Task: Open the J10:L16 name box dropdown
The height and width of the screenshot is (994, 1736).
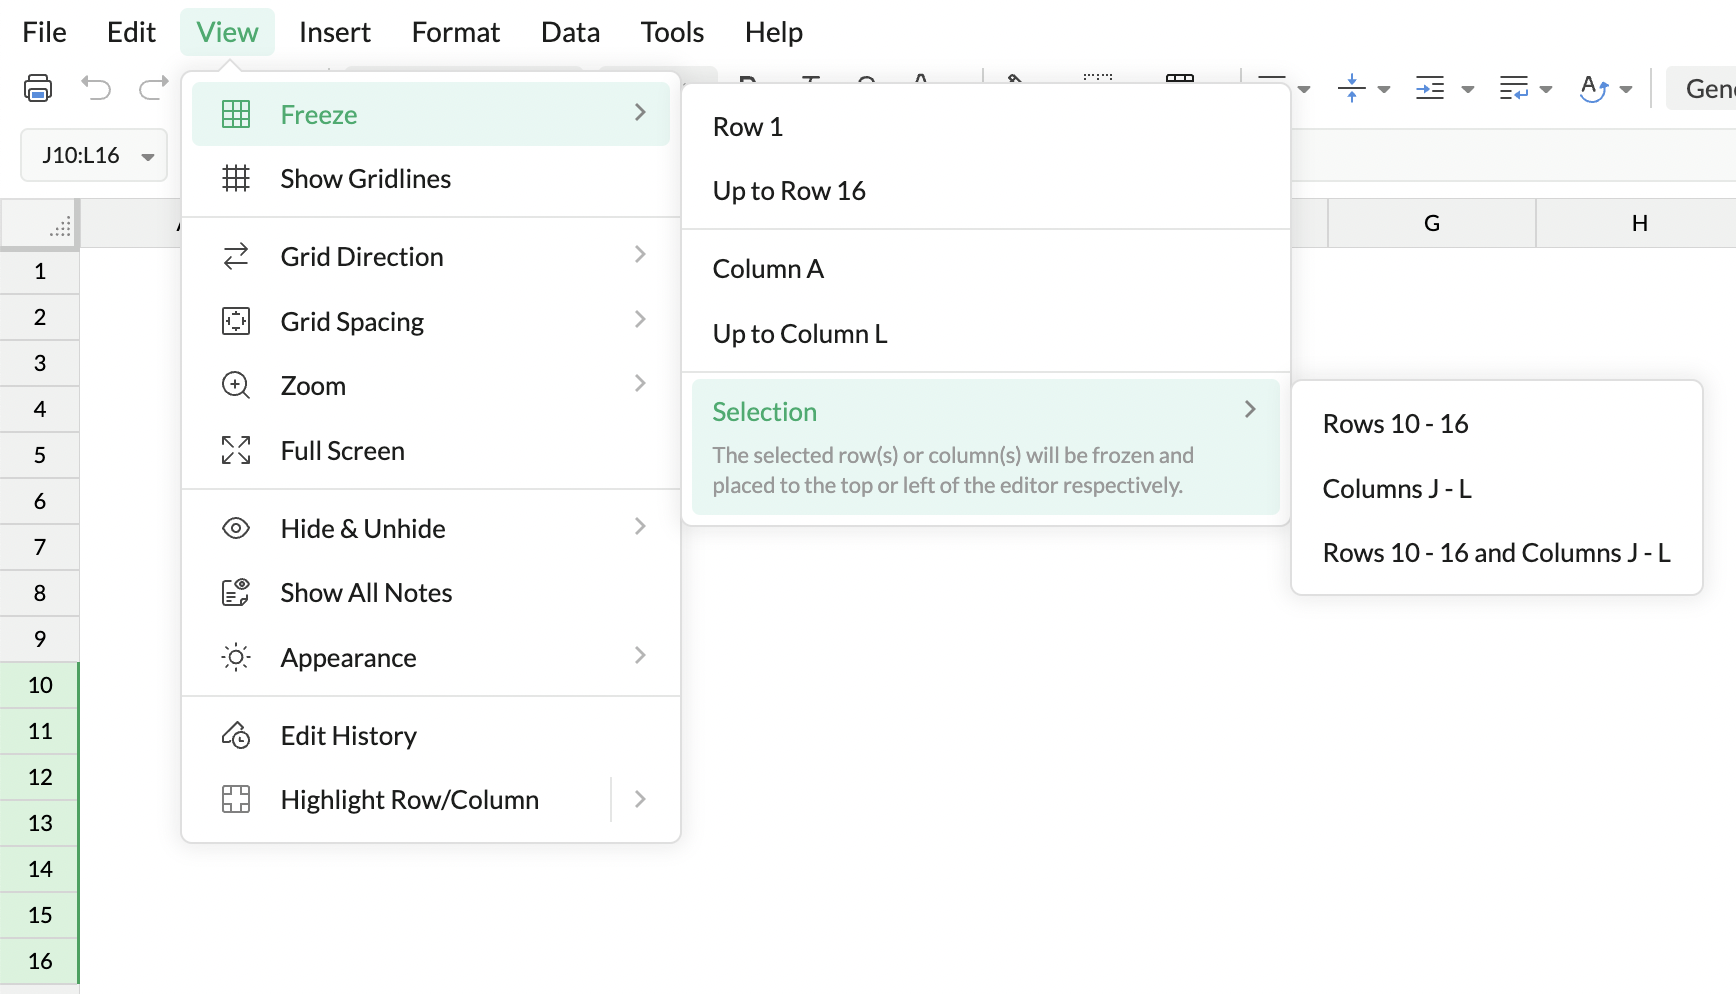Action: click(x=148, y=156)
